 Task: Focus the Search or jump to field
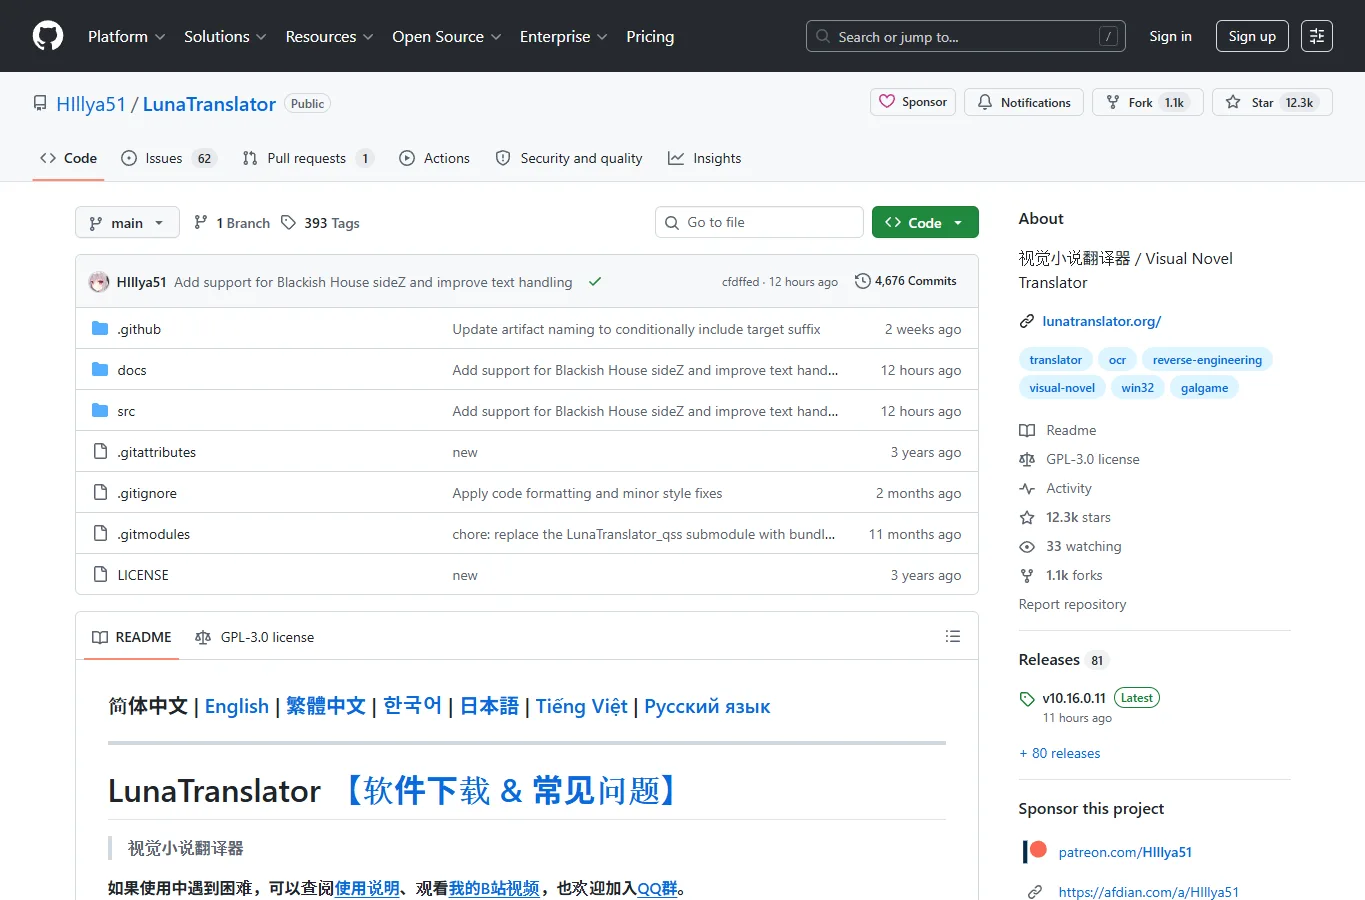coord(965,36)
